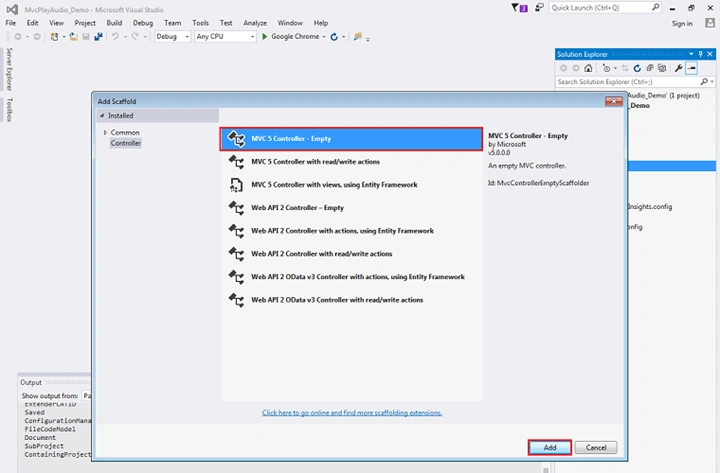Click the Navigate Forward toolbar icon
The height and width of the screenshot is (473, 720).
pyautogui.click(x=37, y=37)
